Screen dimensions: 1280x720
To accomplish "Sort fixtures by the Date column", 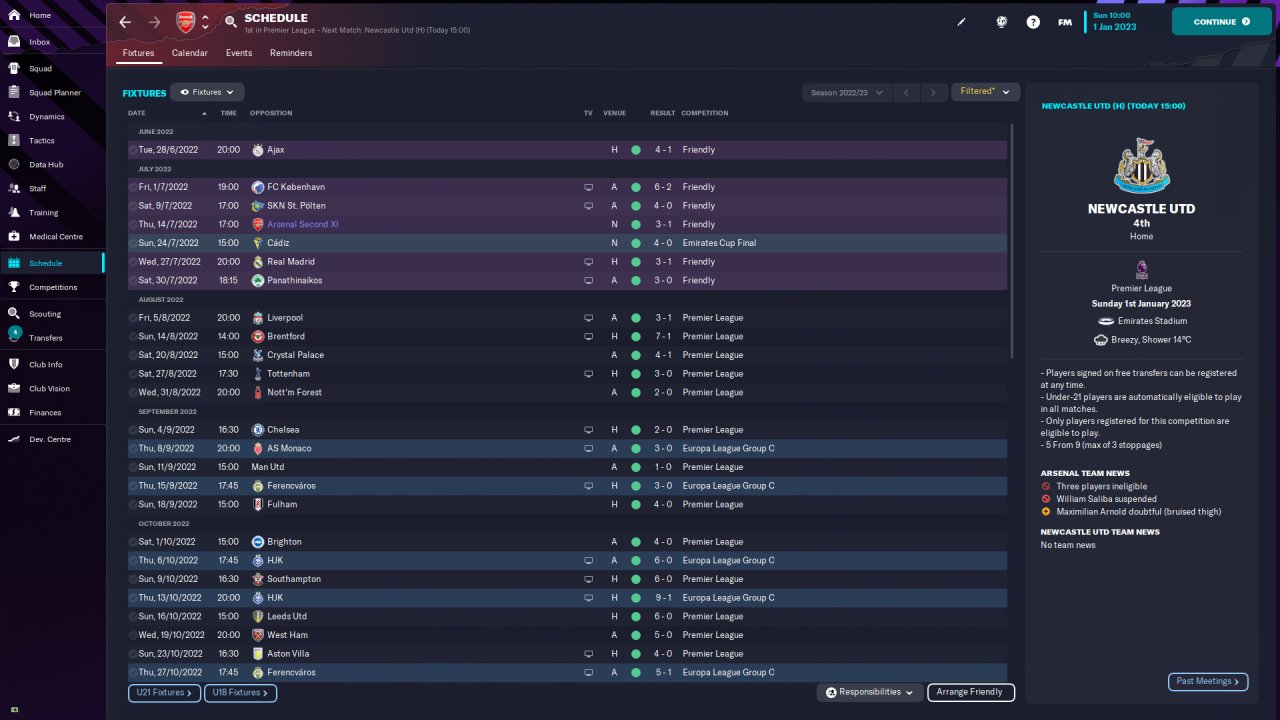I will pyautogui.click(x=137, y=113).
